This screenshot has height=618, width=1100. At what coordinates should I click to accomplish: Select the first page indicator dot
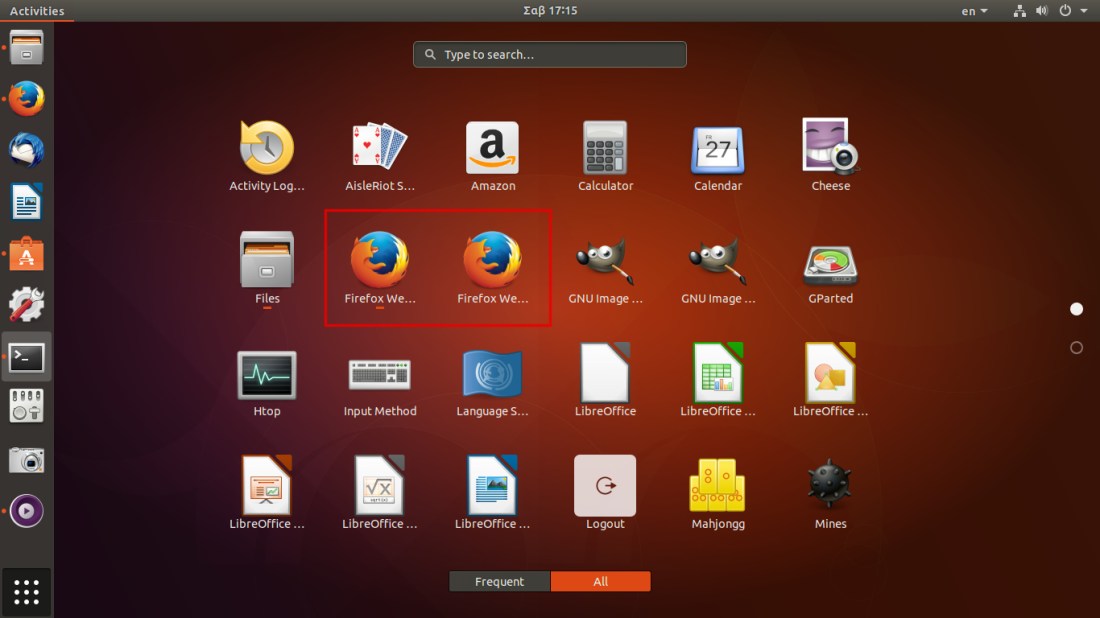point(1076,309)
